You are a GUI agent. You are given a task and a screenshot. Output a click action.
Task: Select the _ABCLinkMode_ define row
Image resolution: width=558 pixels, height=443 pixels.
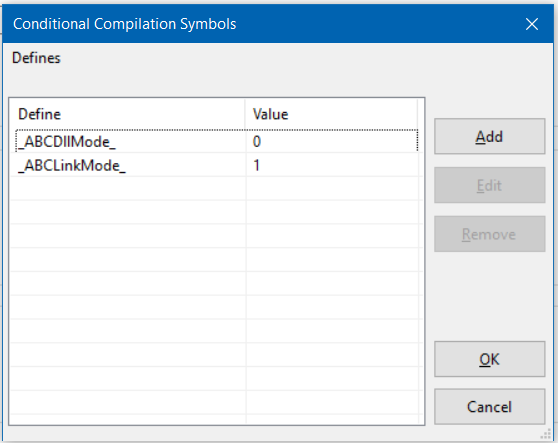pos(217,165)
